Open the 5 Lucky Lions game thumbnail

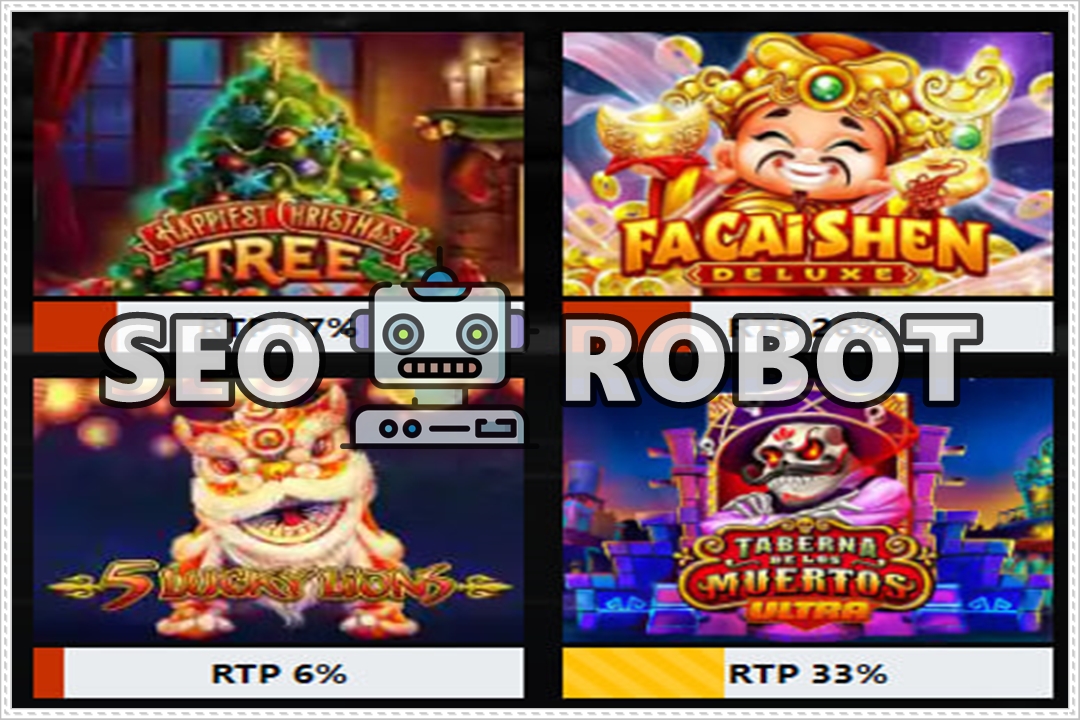pos(278,511)
